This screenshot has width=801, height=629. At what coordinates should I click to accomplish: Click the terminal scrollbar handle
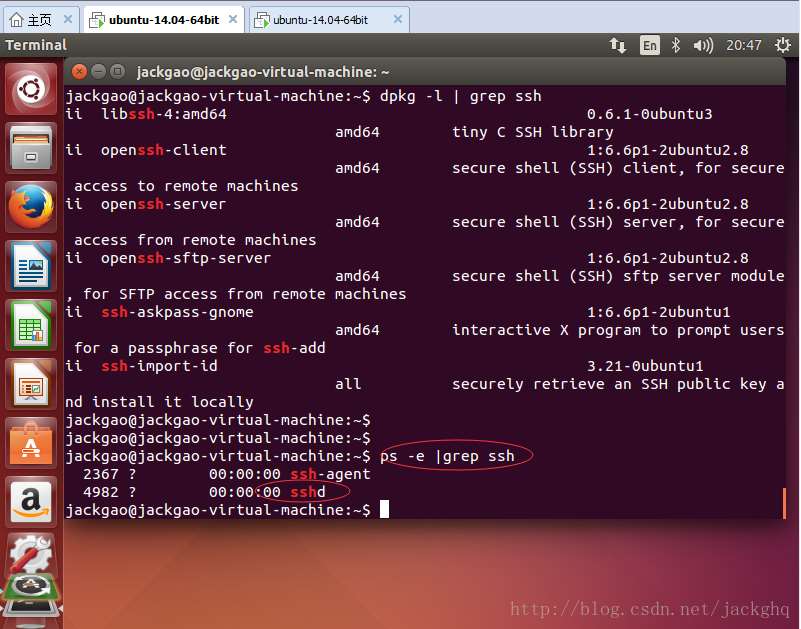pos(784,503)
